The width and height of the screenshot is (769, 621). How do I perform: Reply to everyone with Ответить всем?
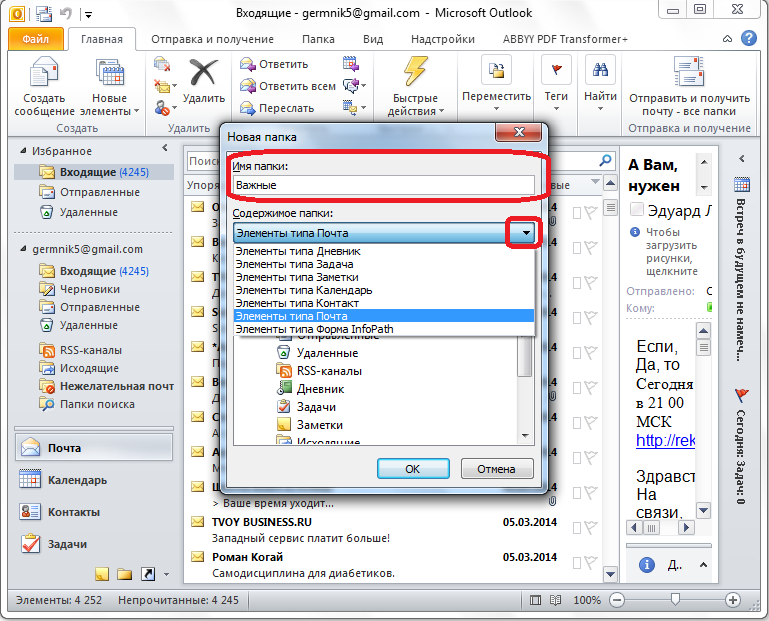(288, 86)
